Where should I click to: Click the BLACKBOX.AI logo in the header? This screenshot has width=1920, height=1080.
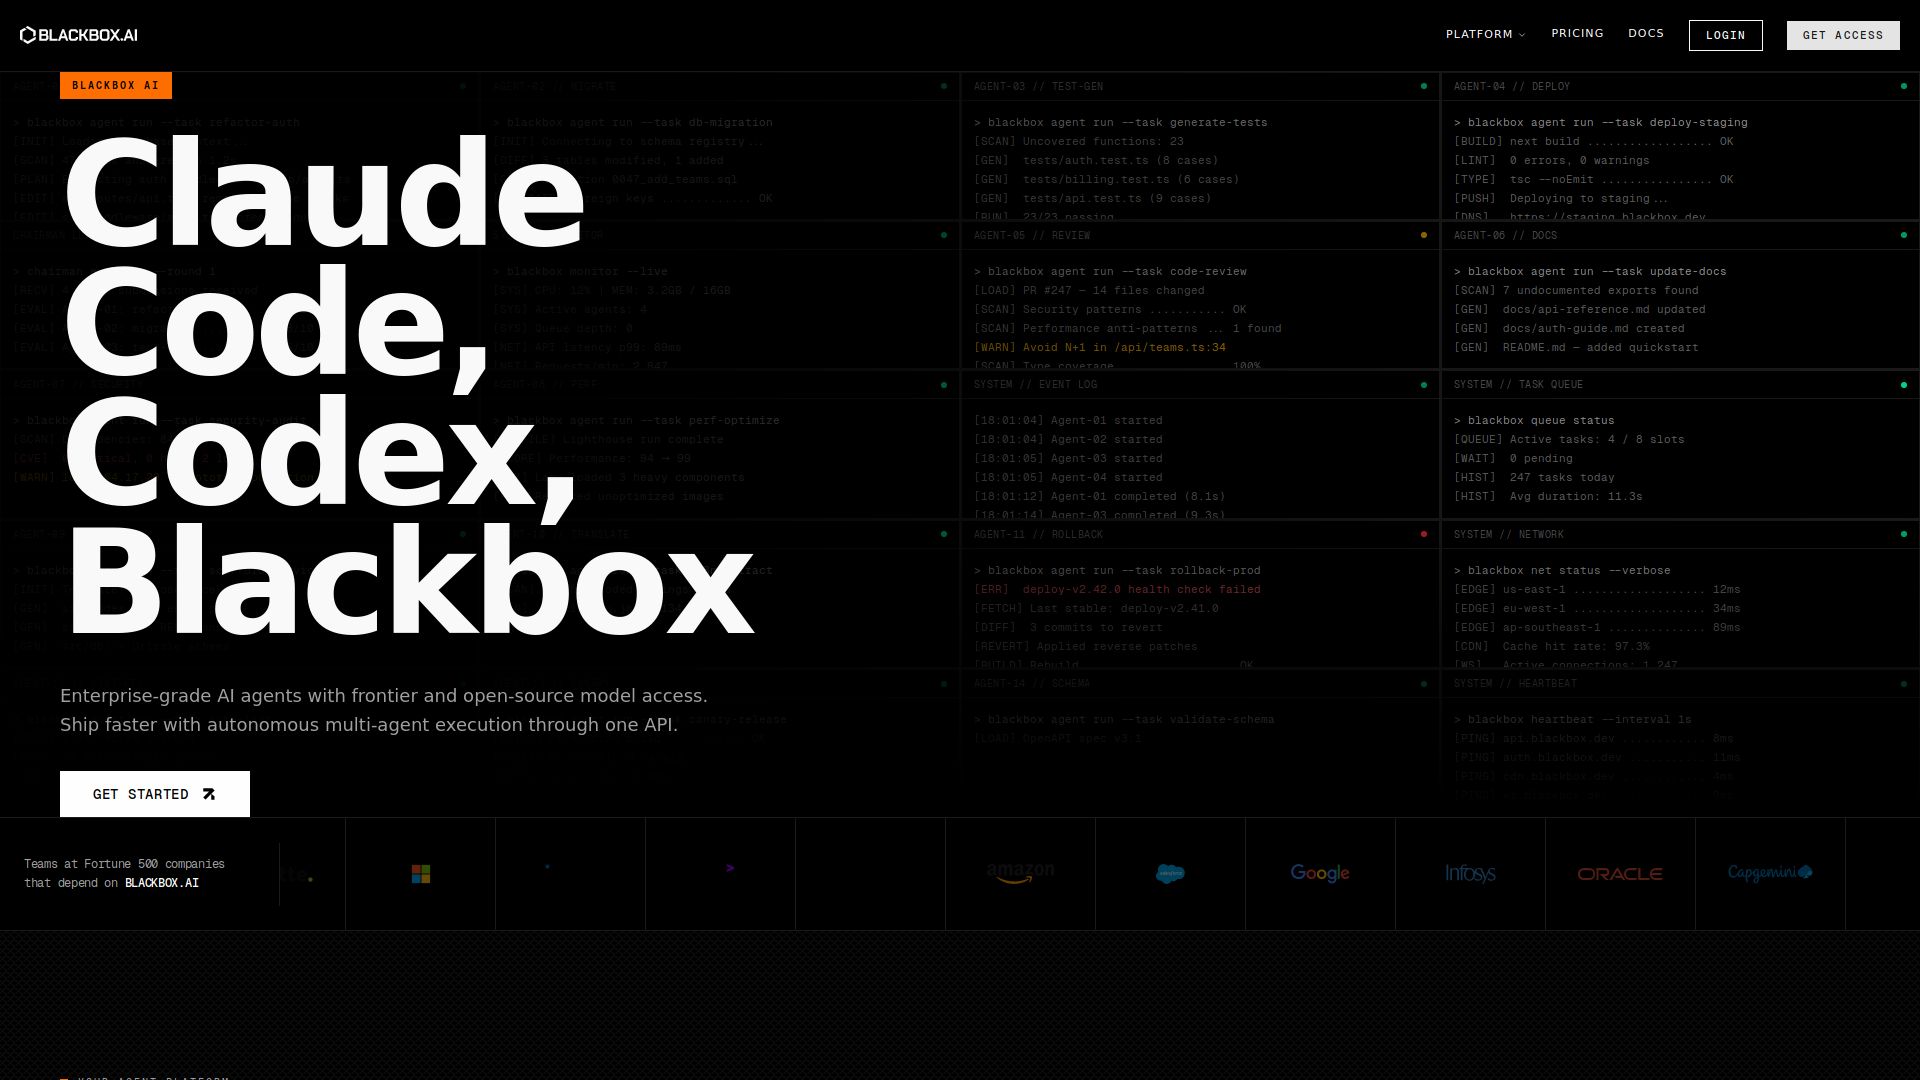[x=79, y=35]
